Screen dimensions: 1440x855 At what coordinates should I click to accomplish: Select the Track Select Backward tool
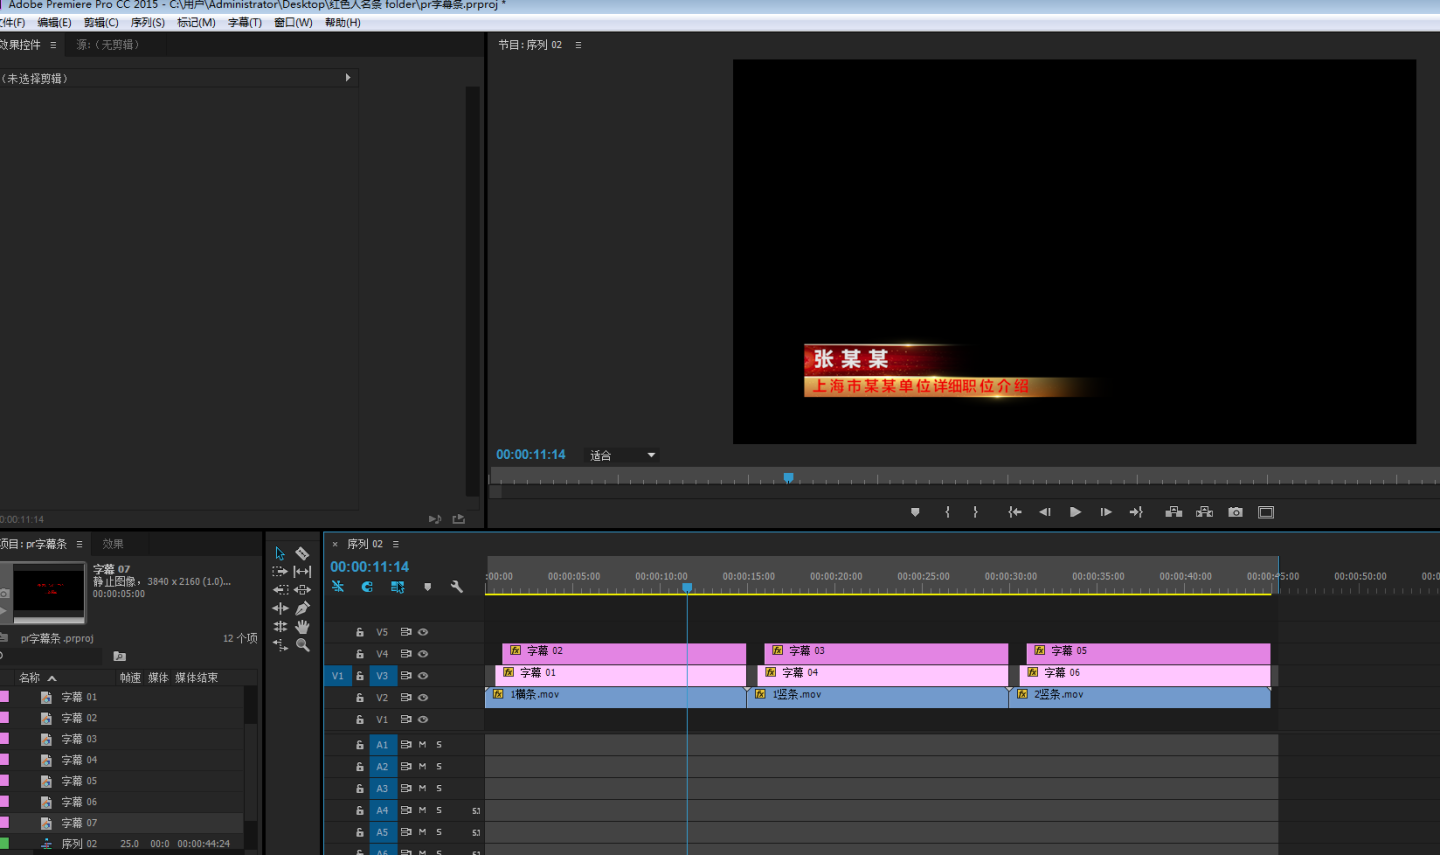pos(280,590)
